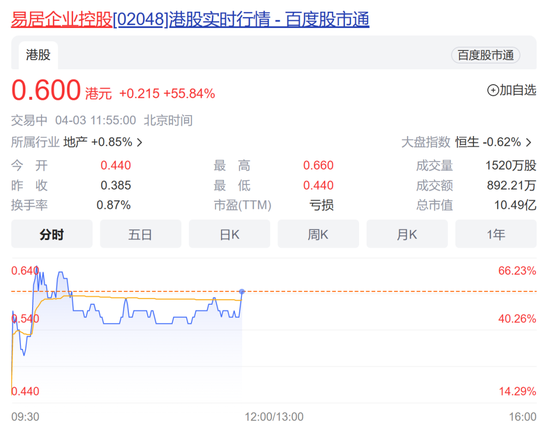This screenshot has height=427, width=550.
Task: Click the 总市值 10.49亿 value
Action: (515, 205)
